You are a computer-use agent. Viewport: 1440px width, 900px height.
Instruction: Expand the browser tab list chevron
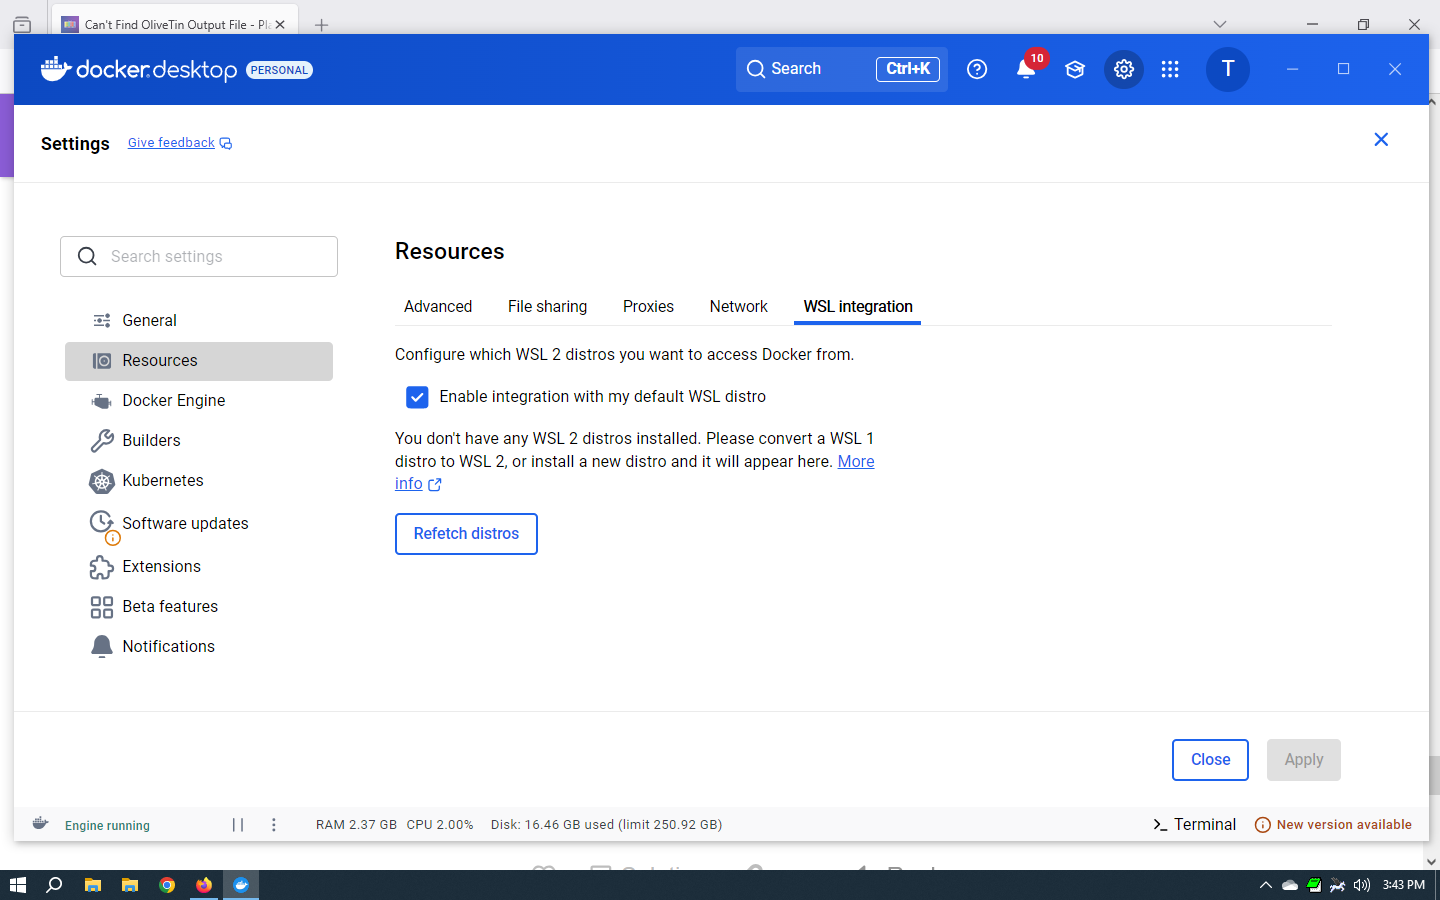point(1219,24)
